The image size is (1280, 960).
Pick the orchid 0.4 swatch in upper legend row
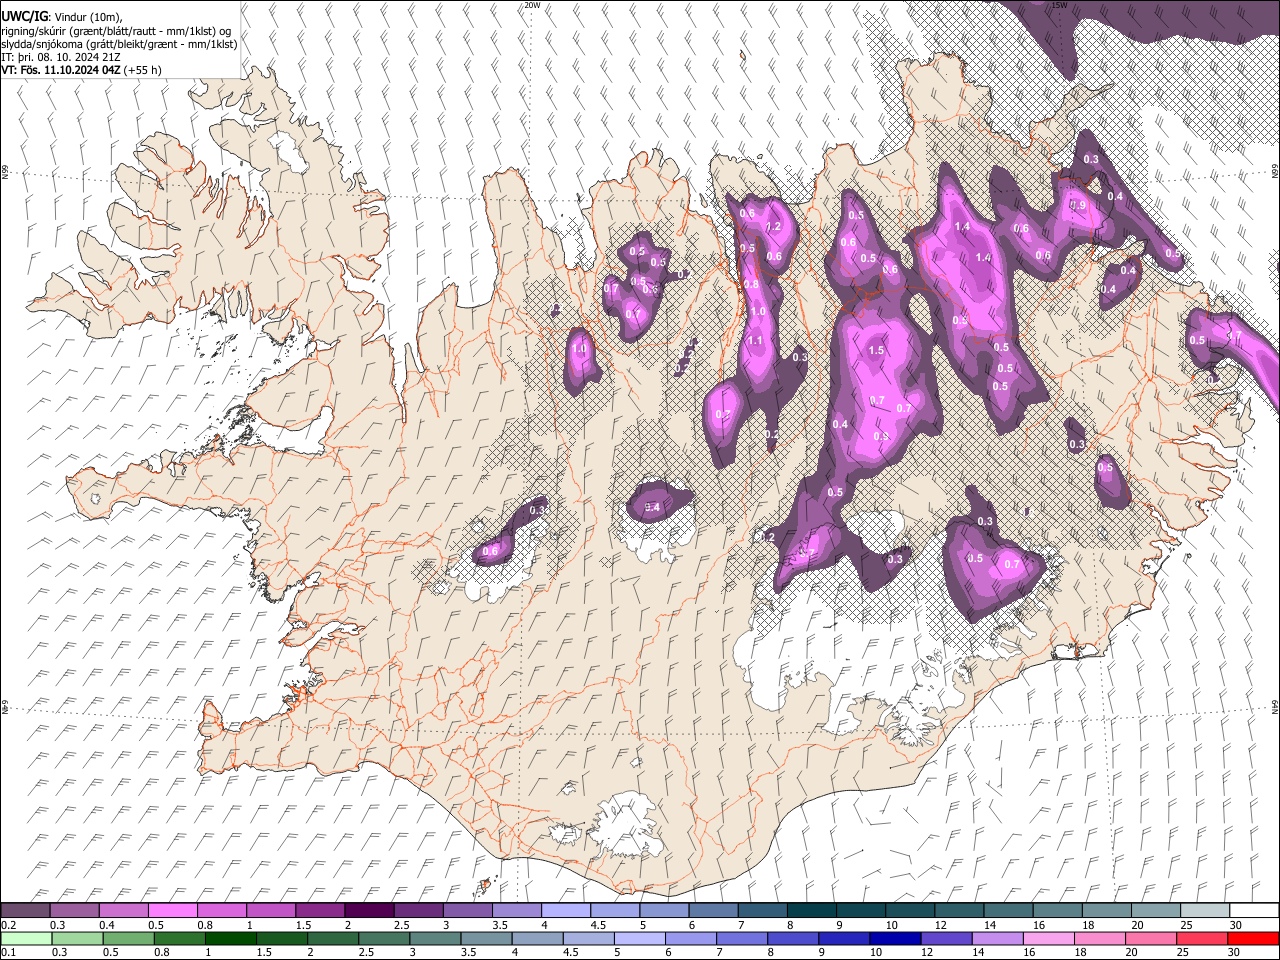pos(124,911)
